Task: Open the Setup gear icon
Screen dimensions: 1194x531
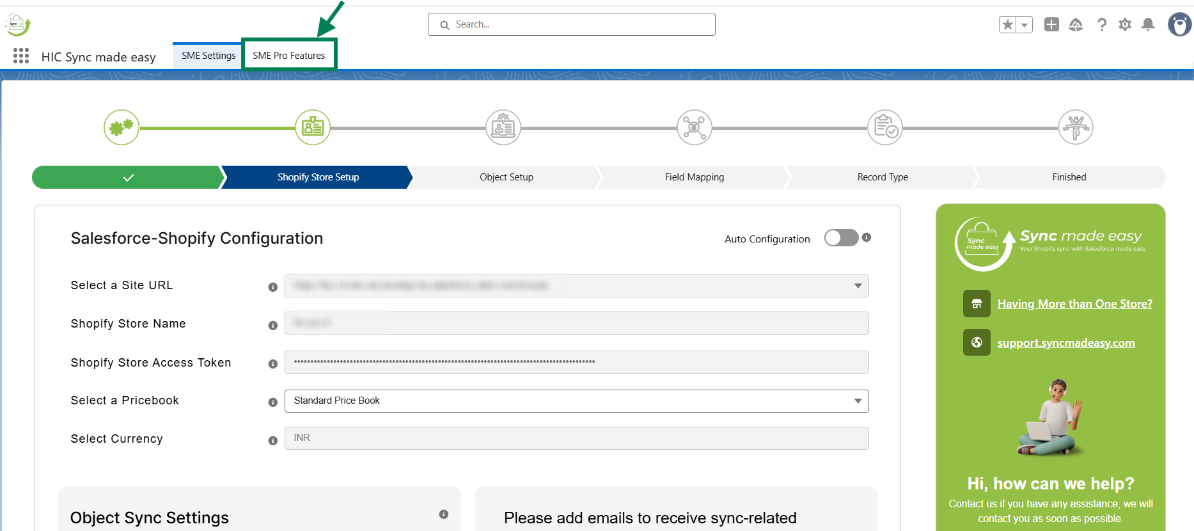Action: tap(1125, 24)
